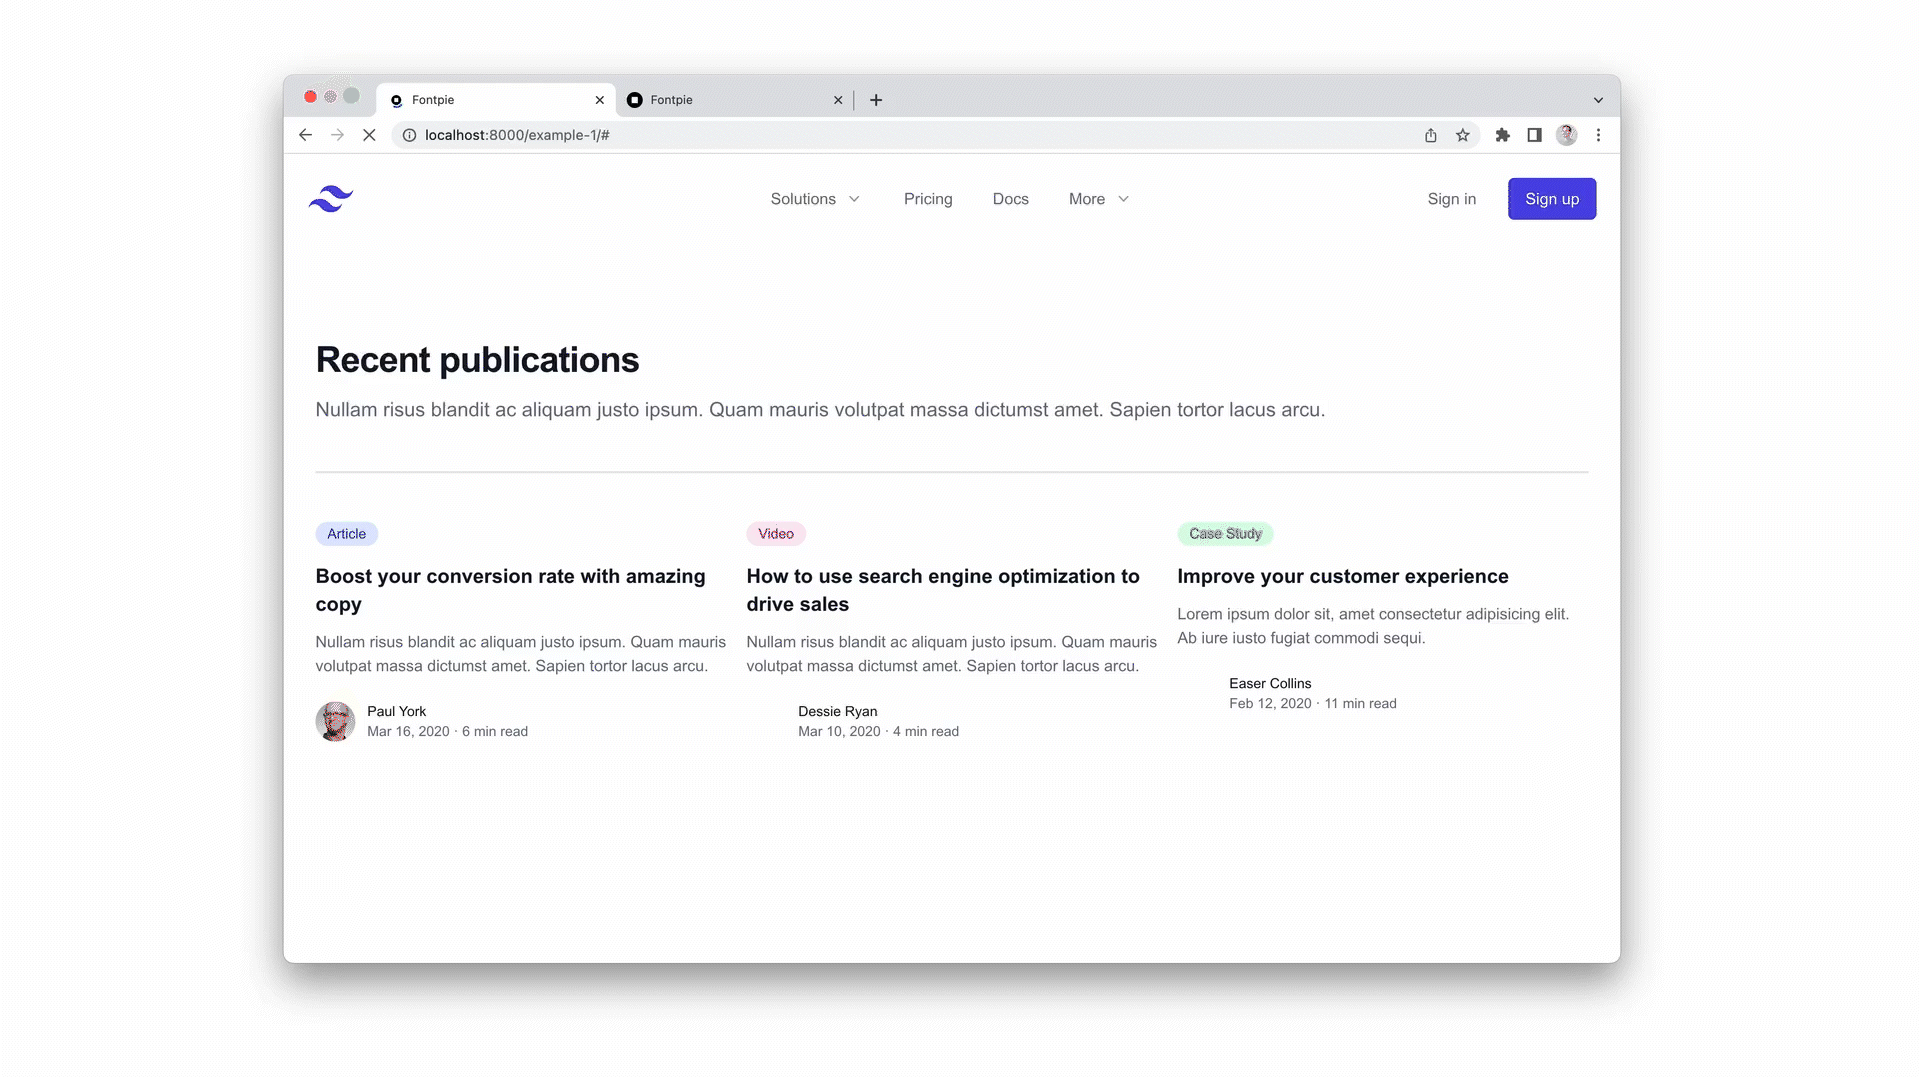Toggle the side panel icon
The height and width of the screenshot is (1080, 1920).
point(1534,135)
